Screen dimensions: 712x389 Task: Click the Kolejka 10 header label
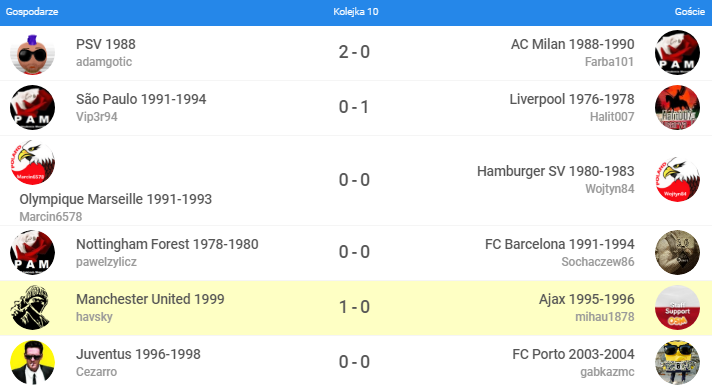pyautogui.click(x=356, y=12)
